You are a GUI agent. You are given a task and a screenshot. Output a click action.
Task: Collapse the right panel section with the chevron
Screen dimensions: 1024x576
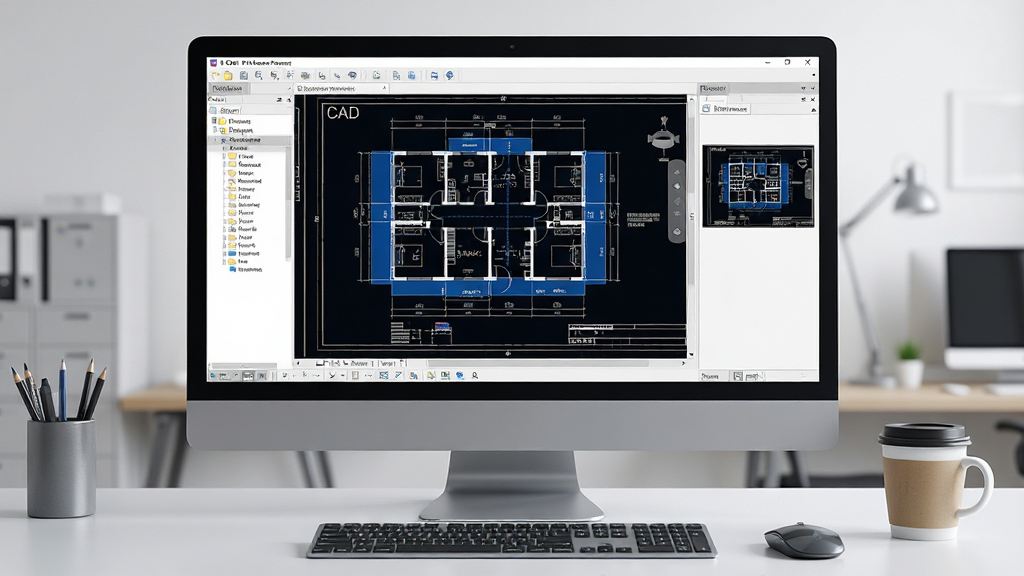pos(813,110)
